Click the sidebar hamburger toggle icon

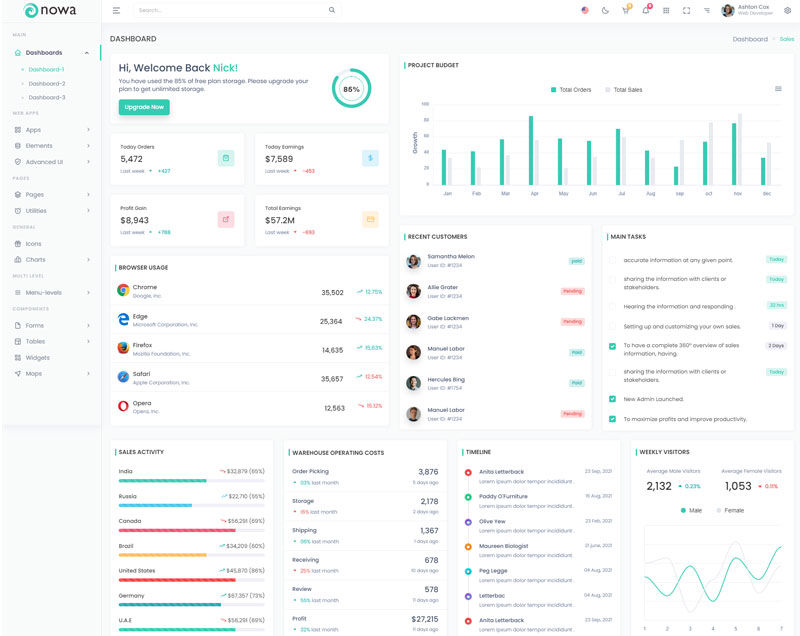coord(116,10)
